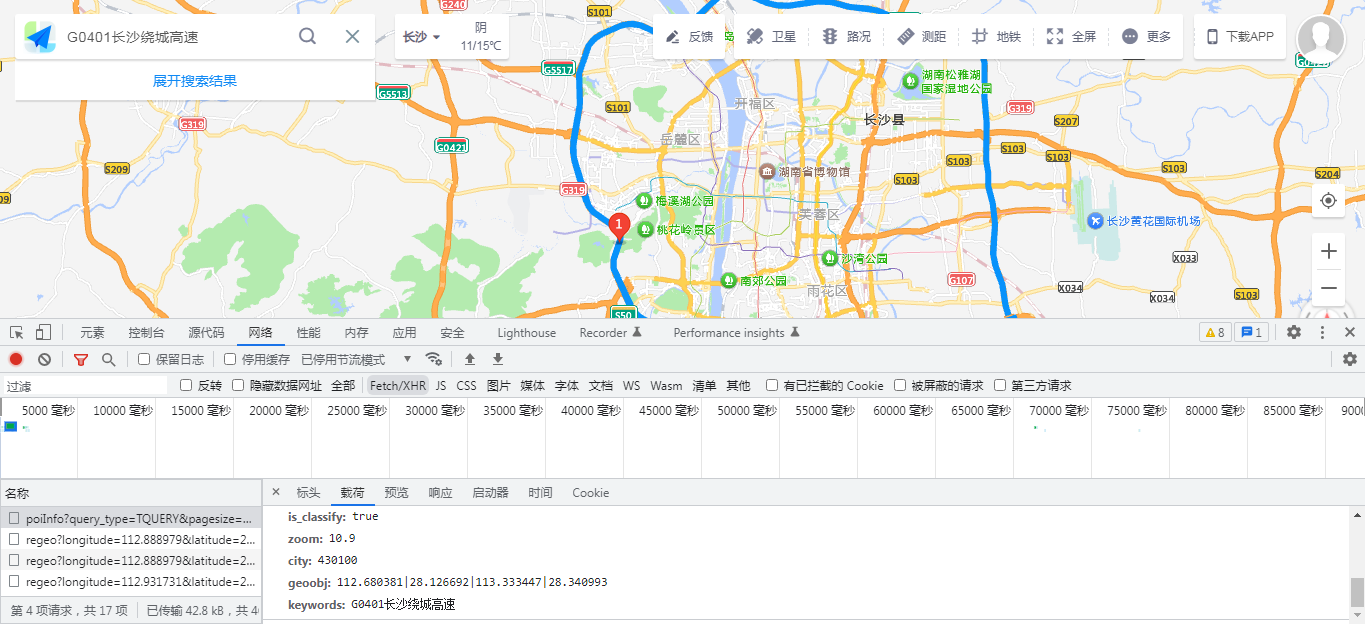The width and height of the screenshot is (1365, 624).
Task: Switch to 控制台 Console tab
Action: pyautogui.click(x=146, y=332)
